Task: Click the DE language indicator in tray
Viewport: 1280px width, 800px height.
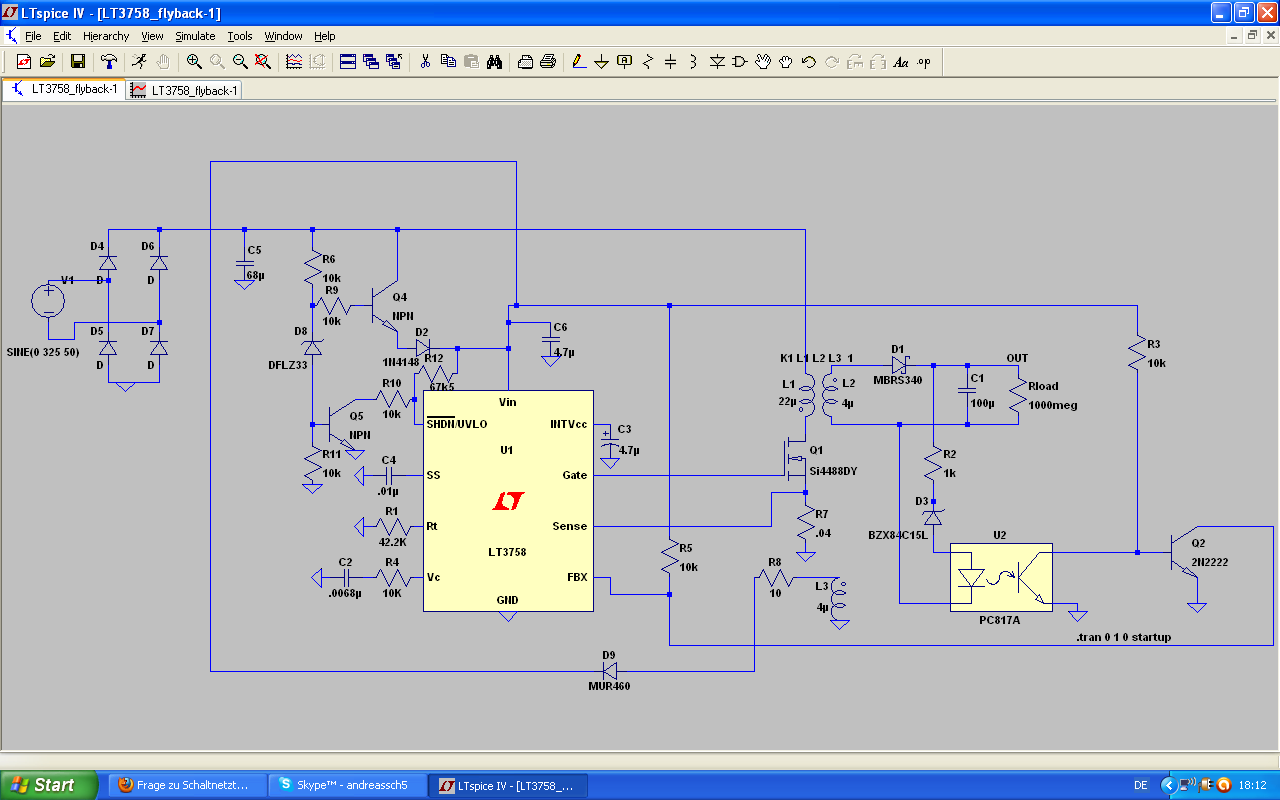Action: (x=1141, y=785)
